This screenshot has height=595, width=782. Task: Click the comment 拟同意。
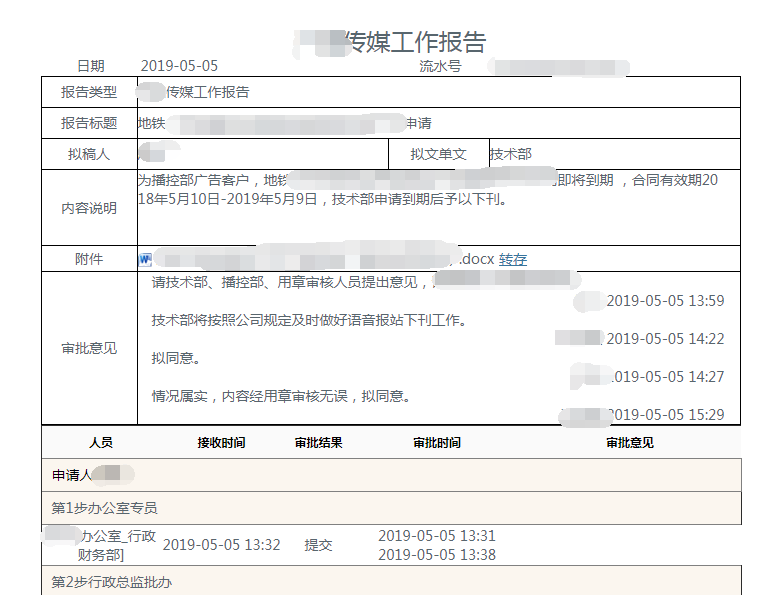(176, 358)
